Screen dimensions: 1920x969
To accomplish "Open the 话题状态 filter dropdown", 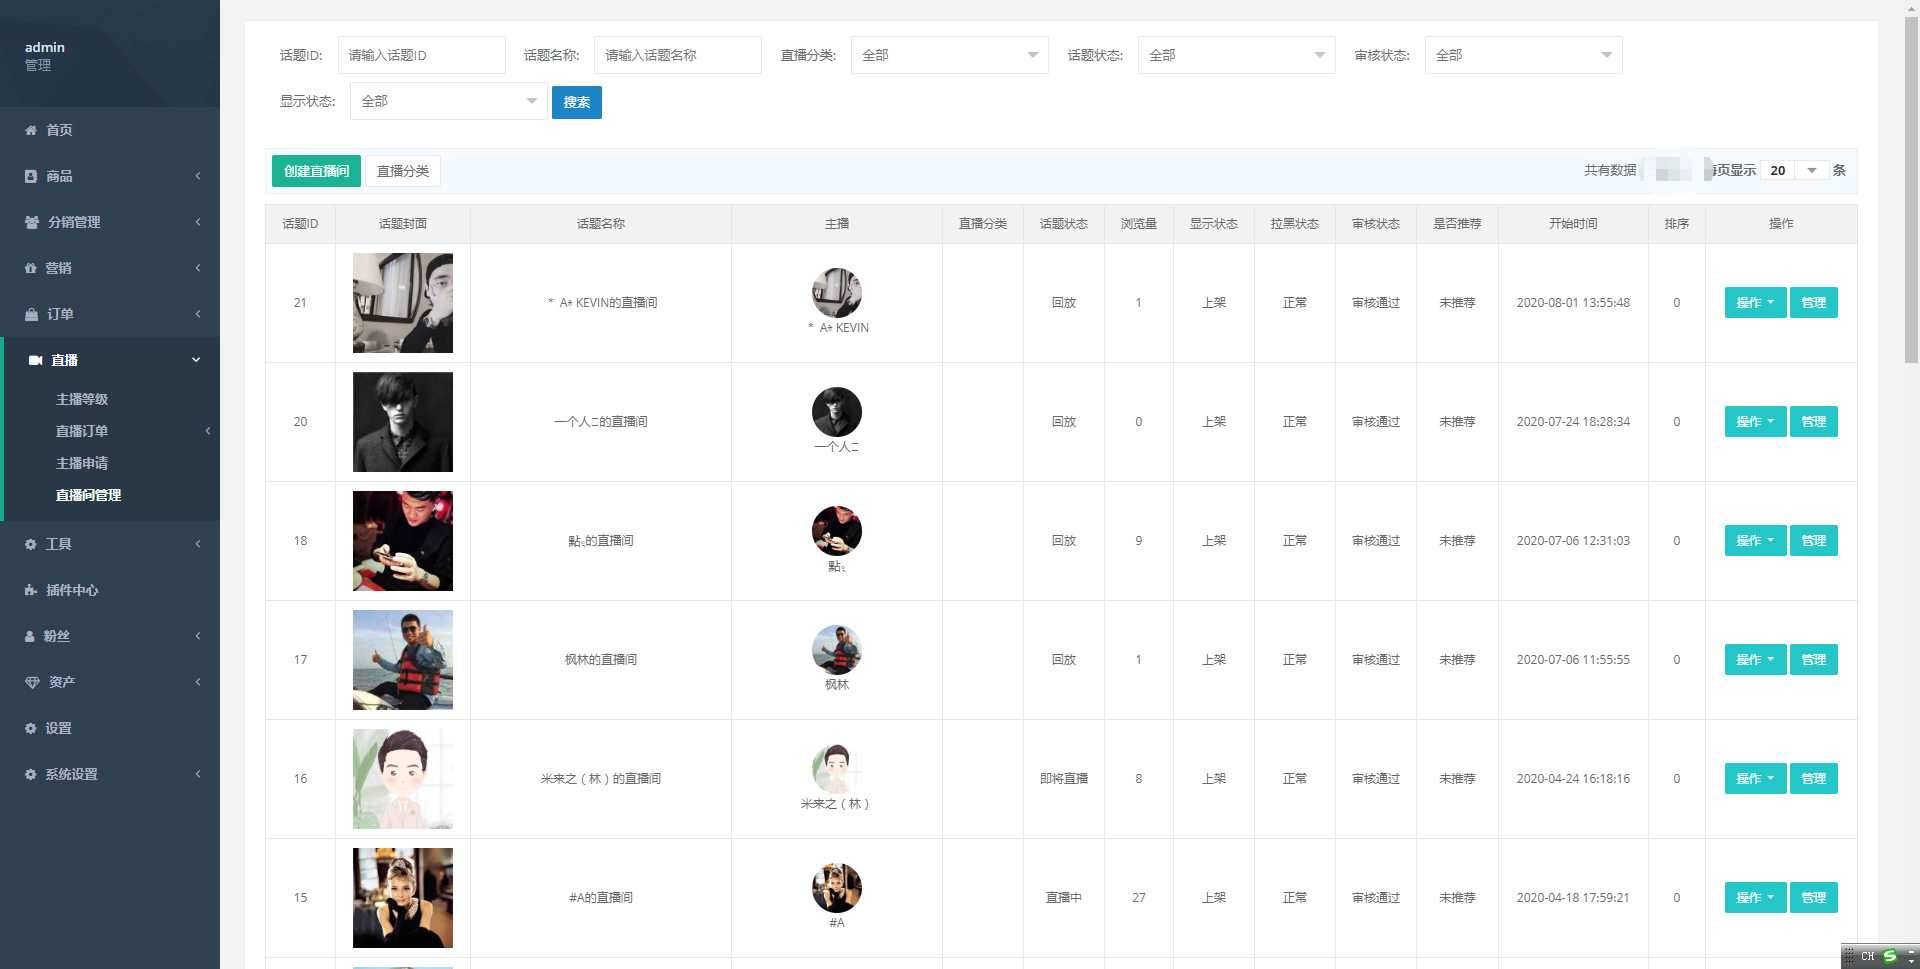I will click(x=1235, y=55).
